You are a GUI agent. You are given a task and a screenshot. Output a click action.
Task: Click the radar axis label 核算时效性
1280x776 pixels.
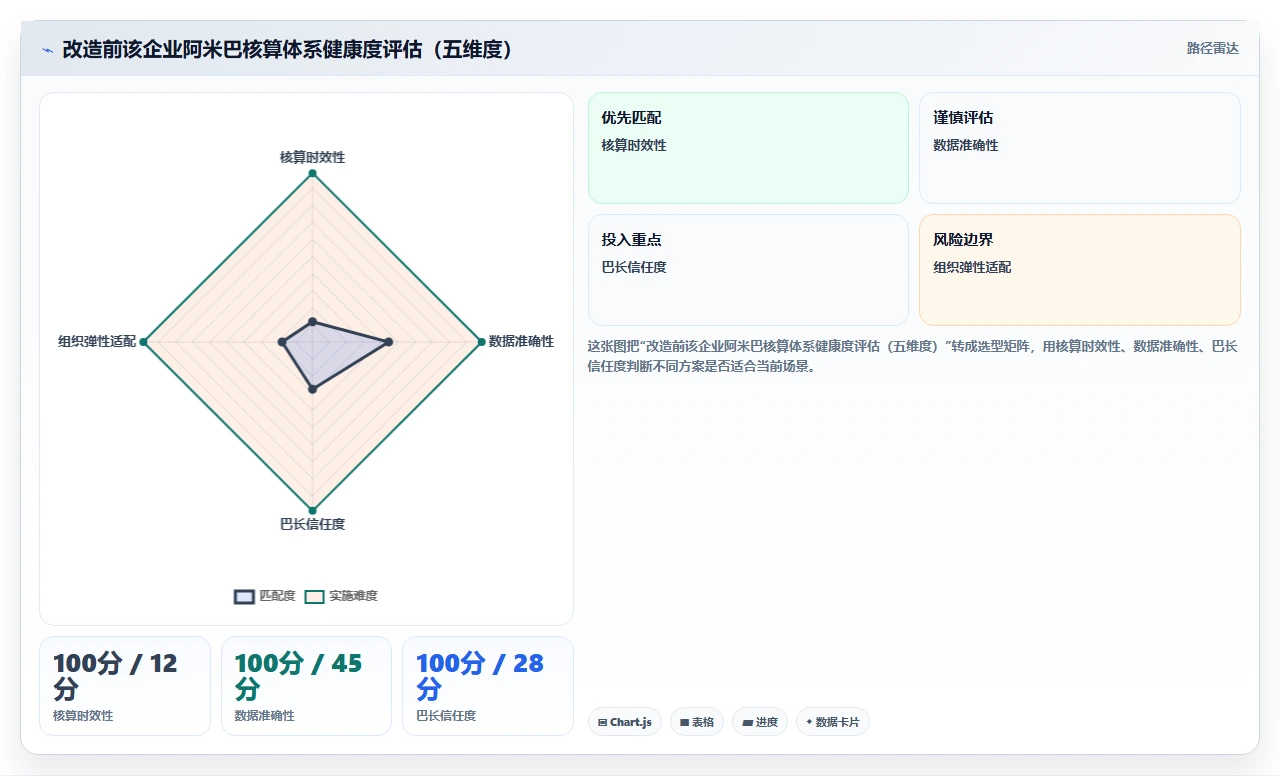[x=312, y=157]
